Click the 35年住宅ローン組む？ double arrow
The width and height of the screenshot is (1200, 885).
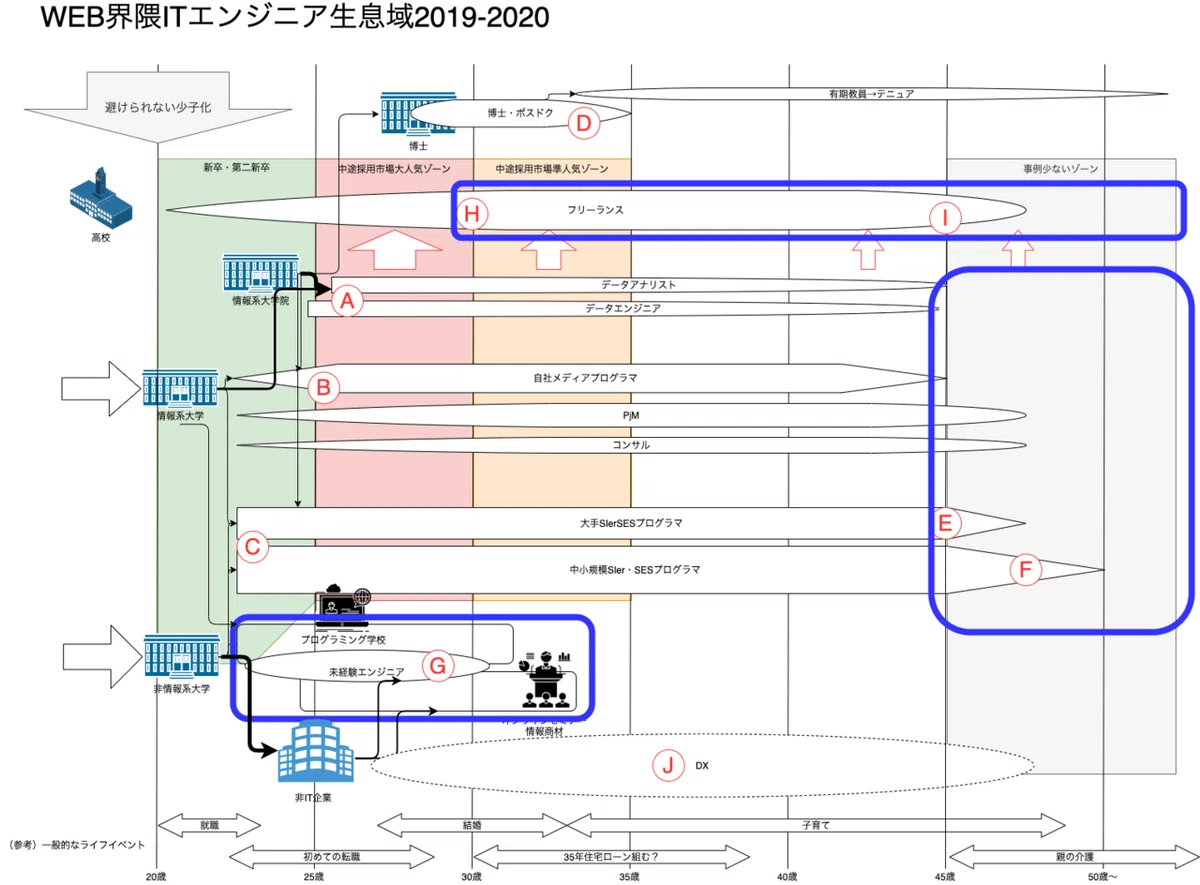coord(610,857)
